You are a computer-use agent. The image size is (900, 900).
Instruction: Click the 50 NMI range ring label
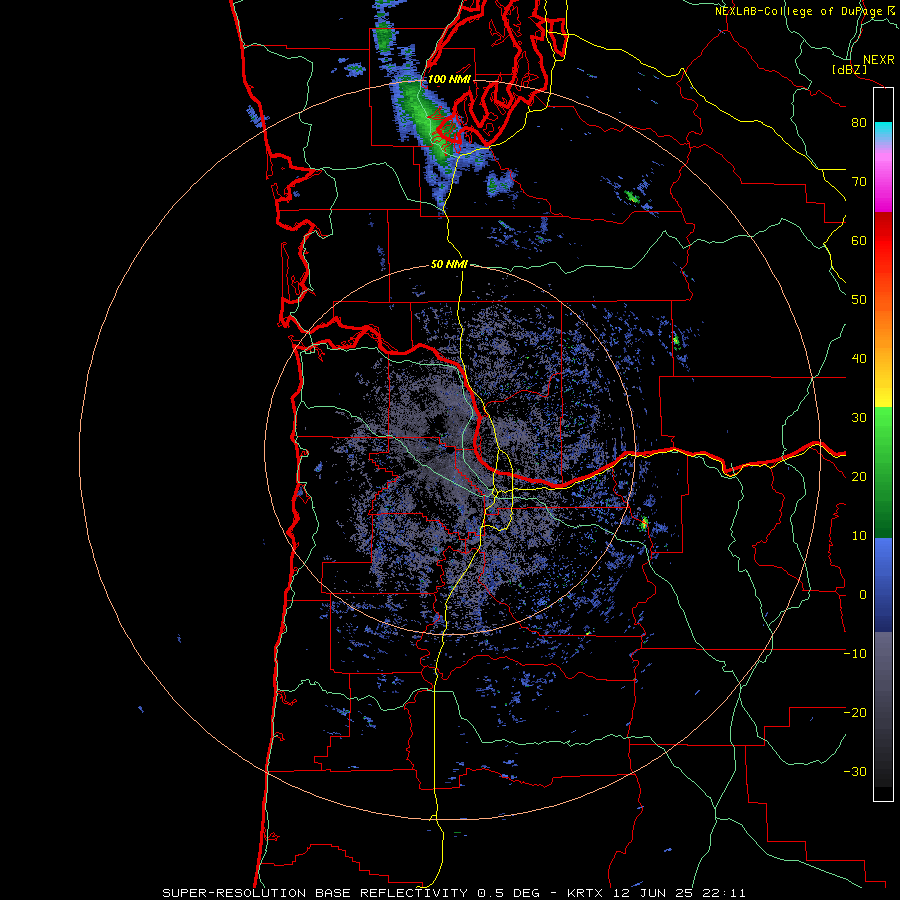(449, 264)
